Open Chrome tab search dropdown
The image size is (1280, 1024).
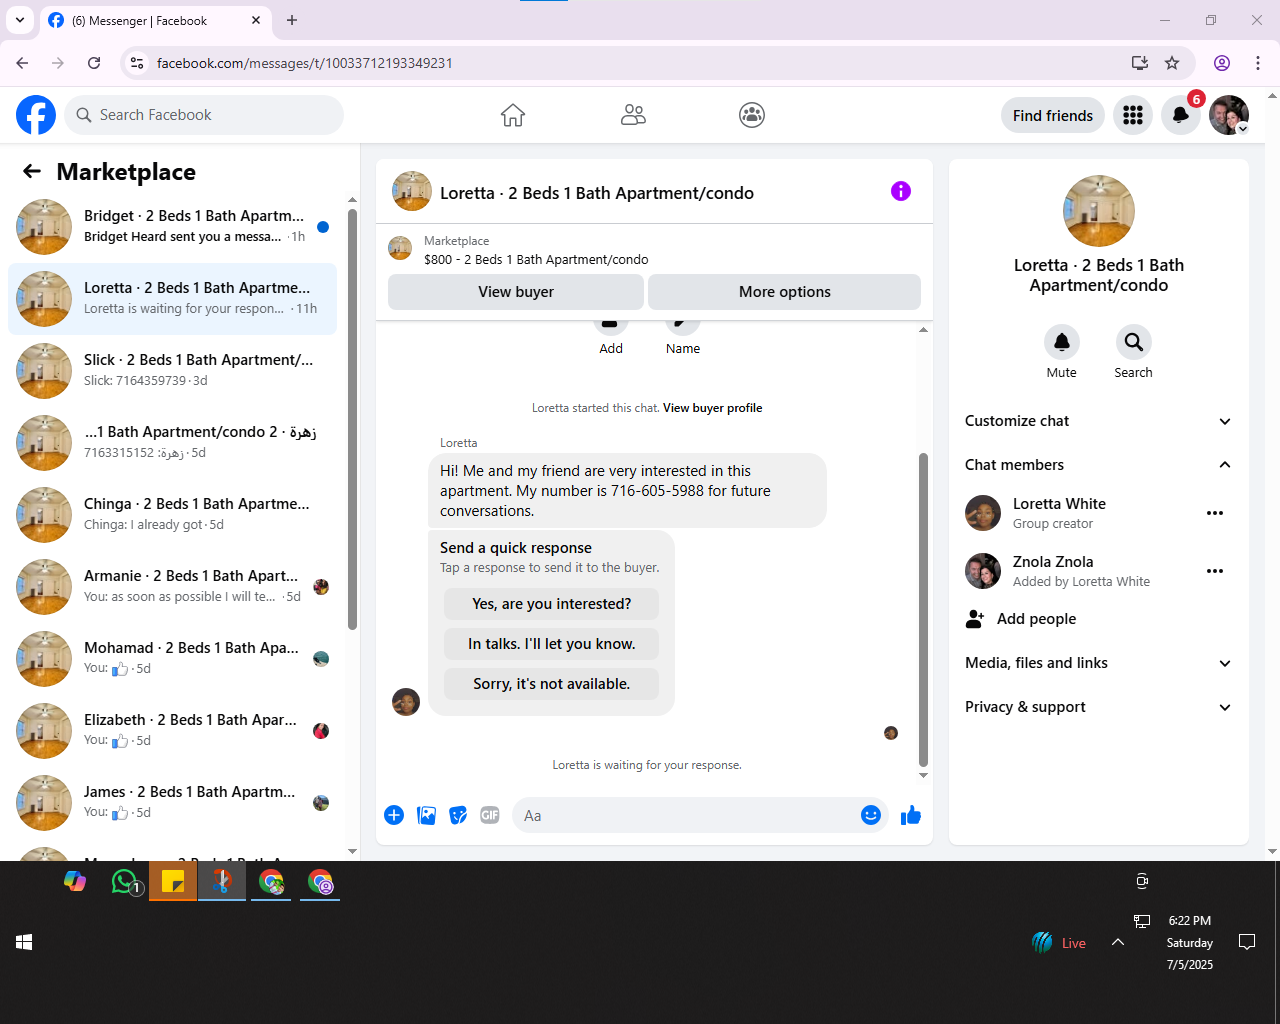tap(20, 20)
